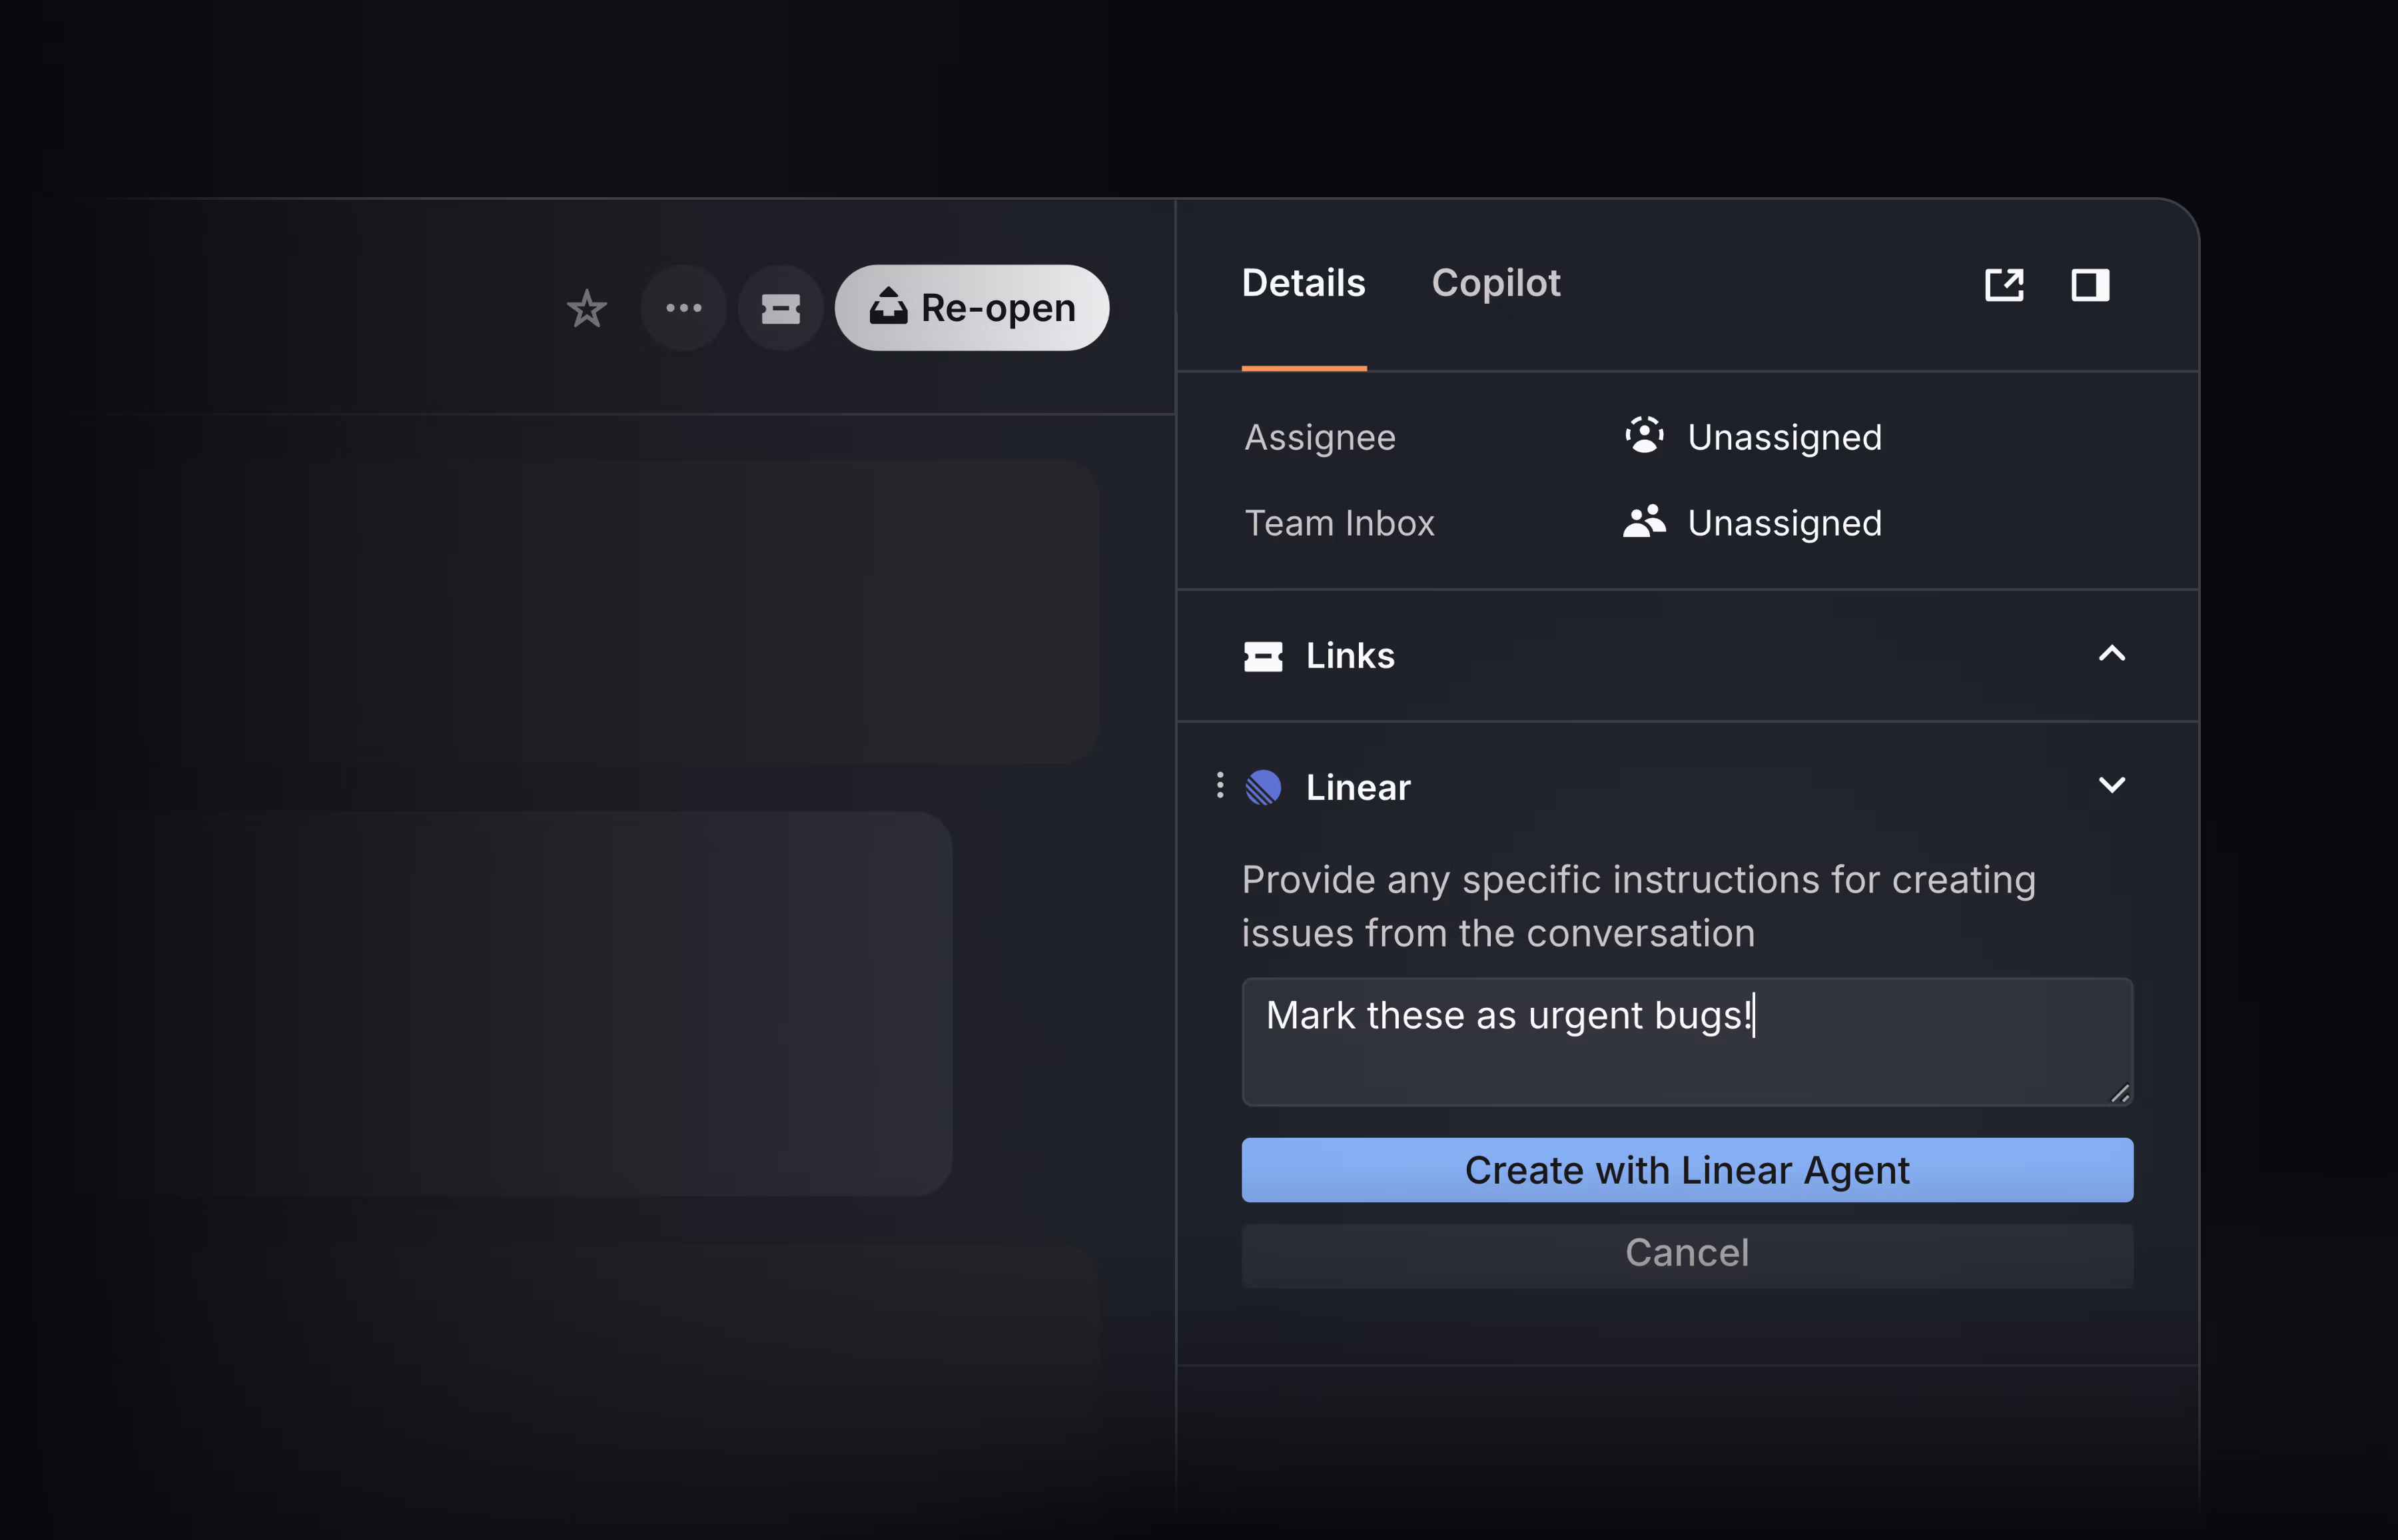Image resolution: width=2398 pixels, height=1540 pixels.
Task: Open conversation in pop-out window
Action: coord(2005,286)
